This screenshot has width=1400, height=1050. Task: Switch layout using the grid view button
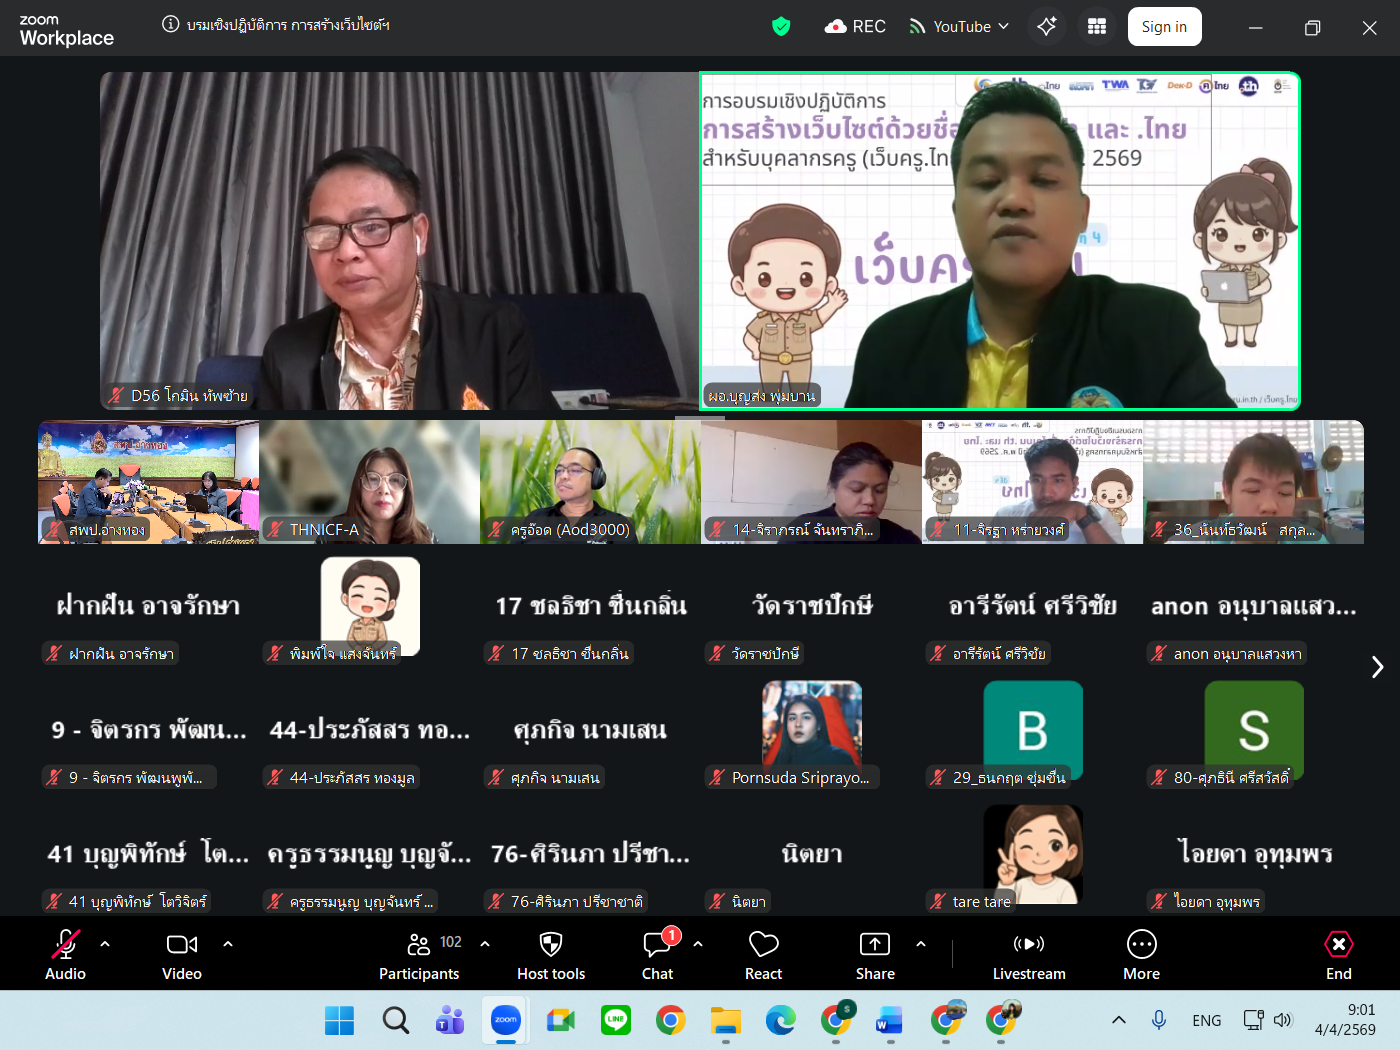pos(1097,27)
